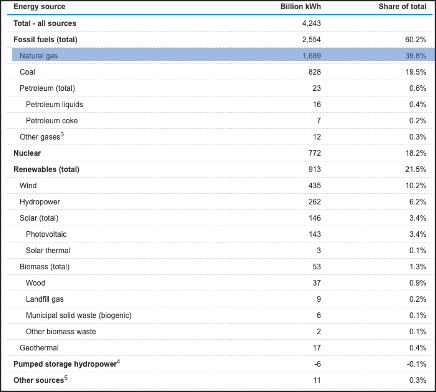
Task: Select the "Wood" row label
Action: (x=35, y=283)
